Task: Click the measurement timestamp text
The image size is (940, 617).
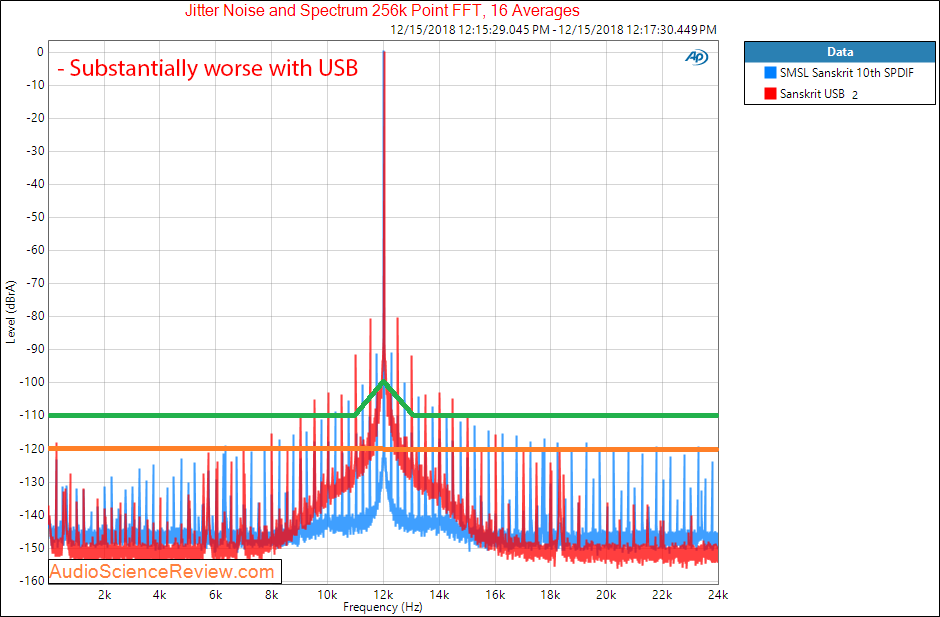Action: coord(553,29)
